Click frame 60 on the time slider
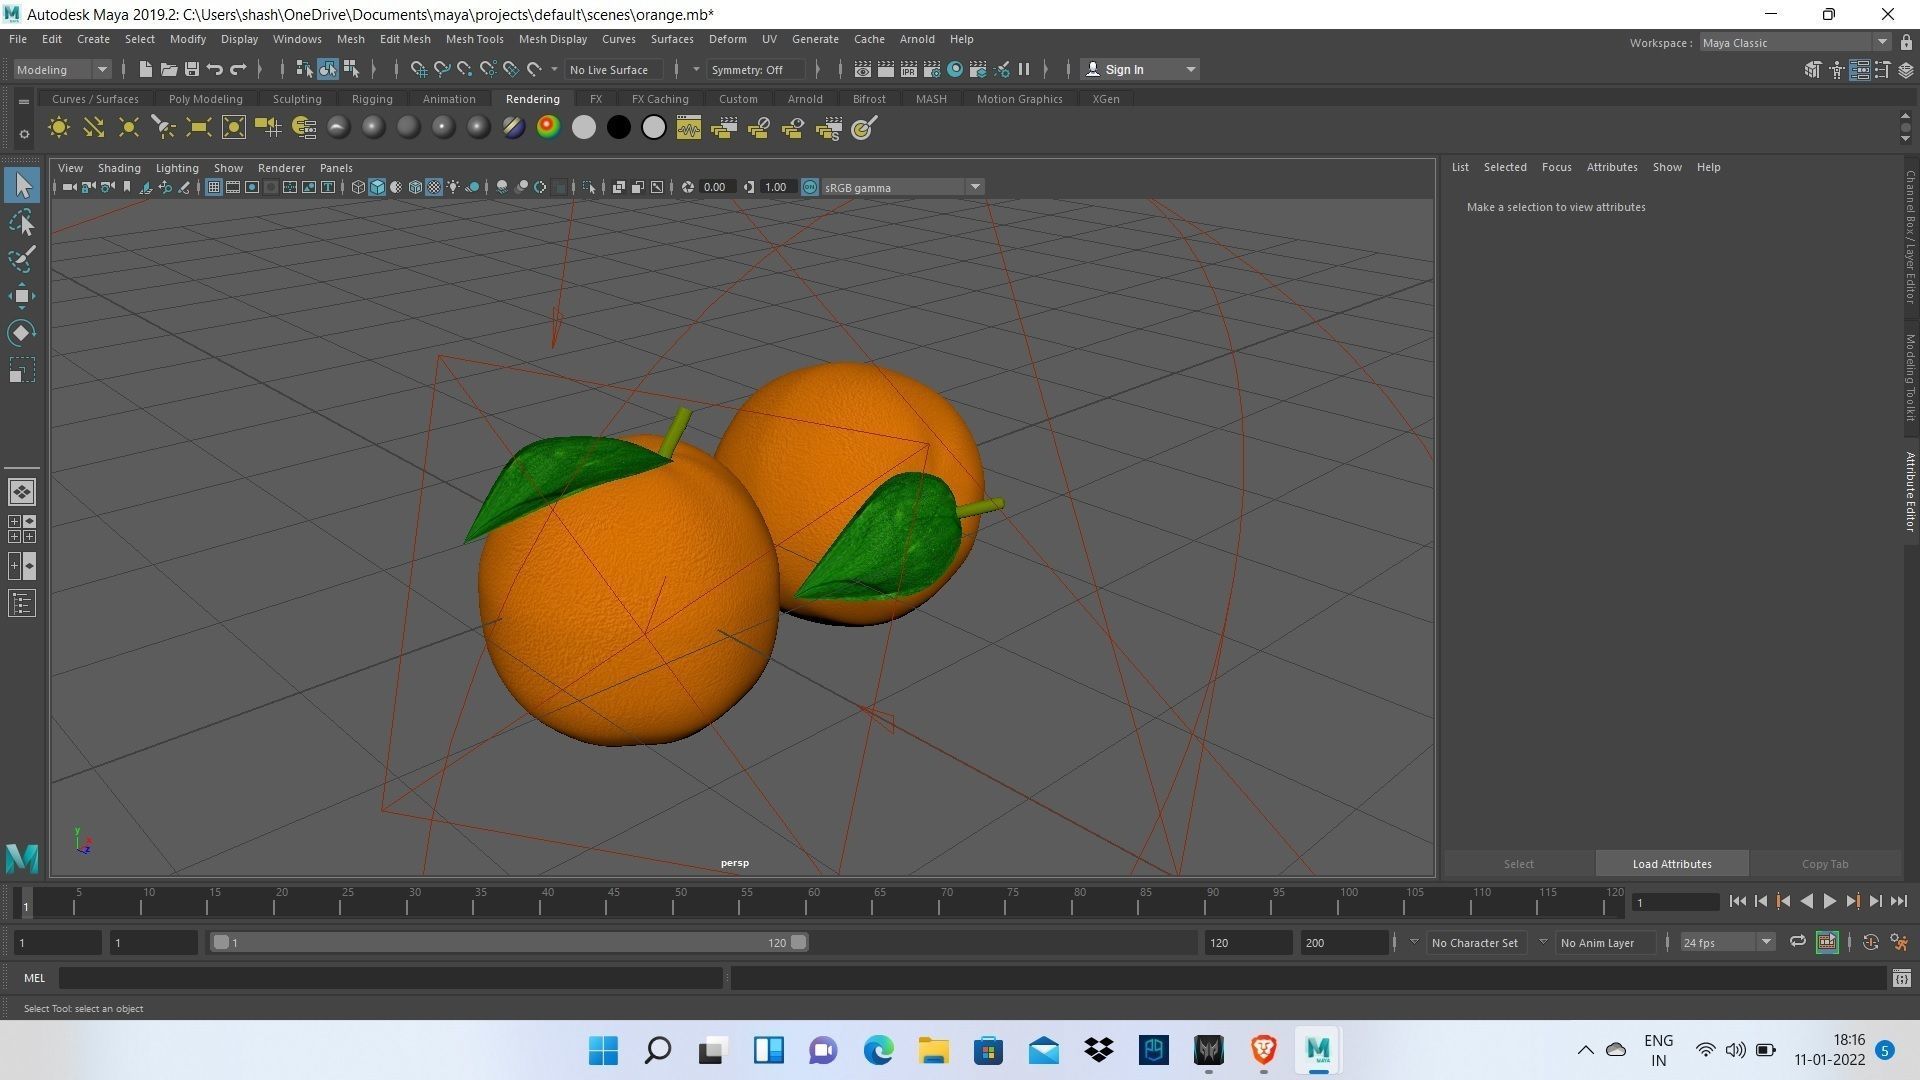 806,904
